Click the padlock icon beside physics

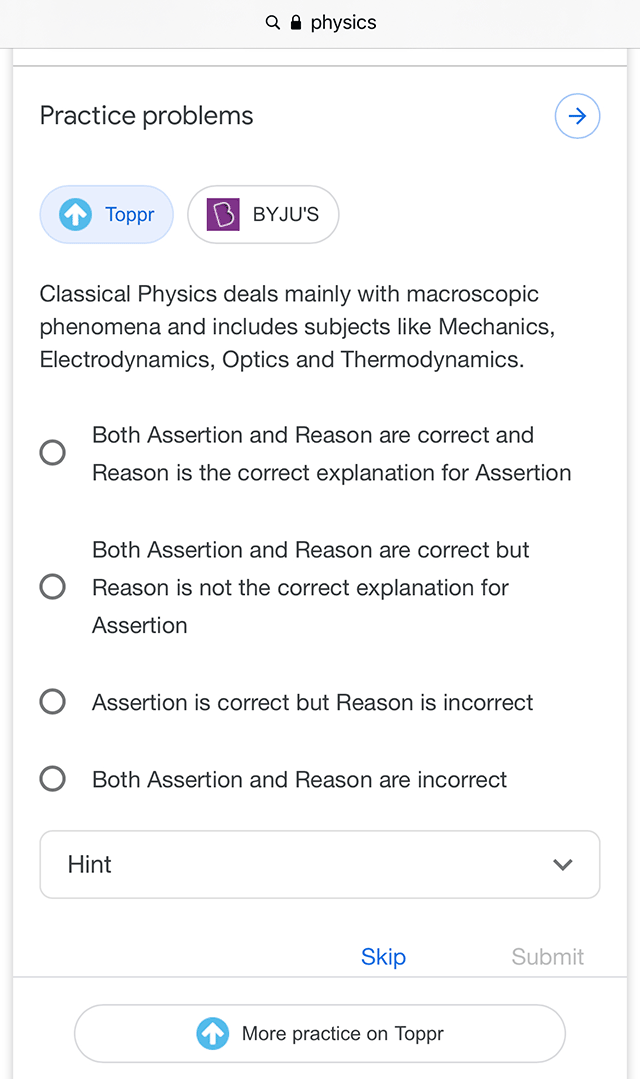tap(296, 23)
